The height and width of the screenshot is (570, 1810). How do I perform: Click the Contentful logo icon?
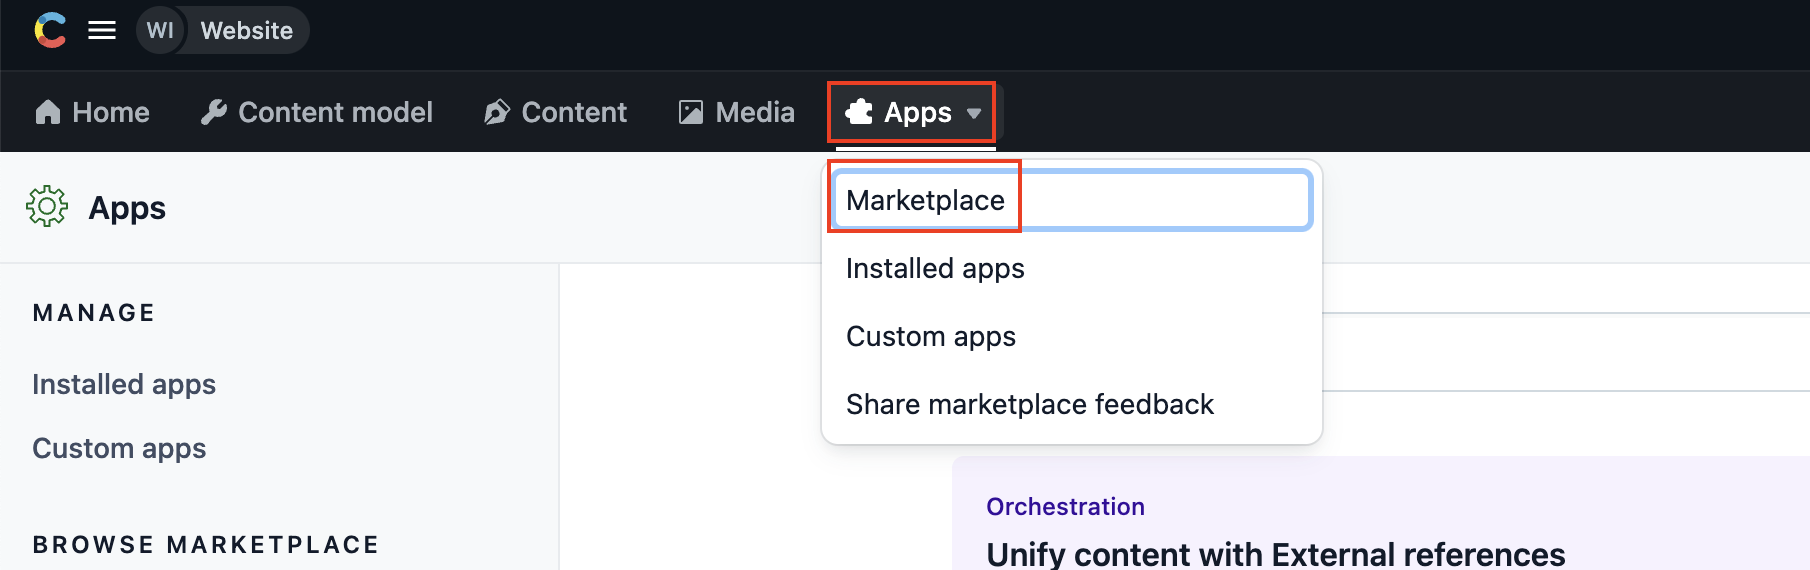point(50,30)
